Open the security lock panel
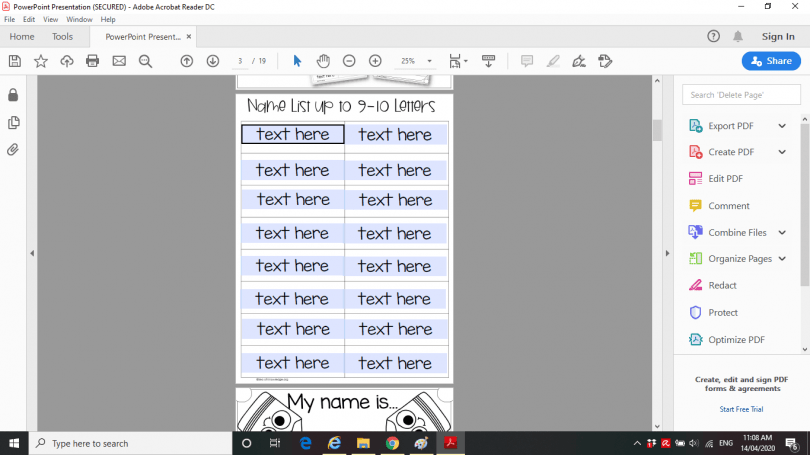810x455 pixels. pyautogui.click(x=13, y=95)
